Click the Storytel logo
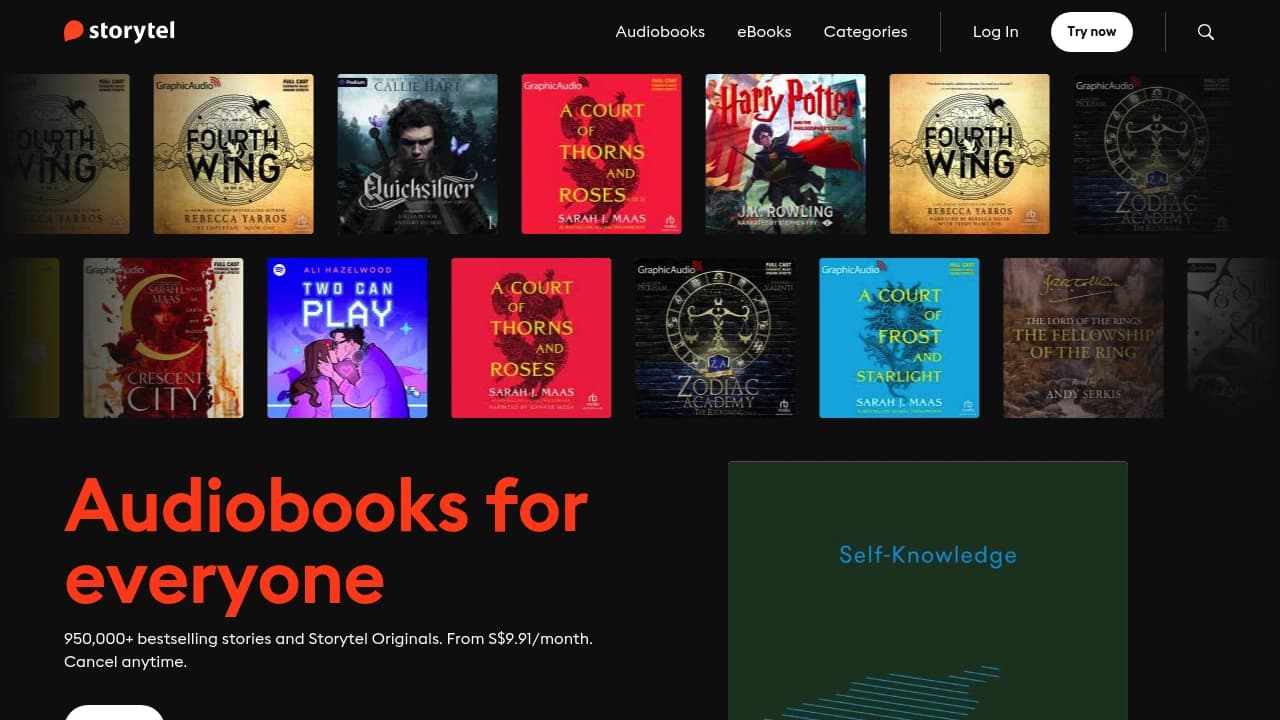The width and height of the screenshot is (1280, 720). [x=119, y=31]
